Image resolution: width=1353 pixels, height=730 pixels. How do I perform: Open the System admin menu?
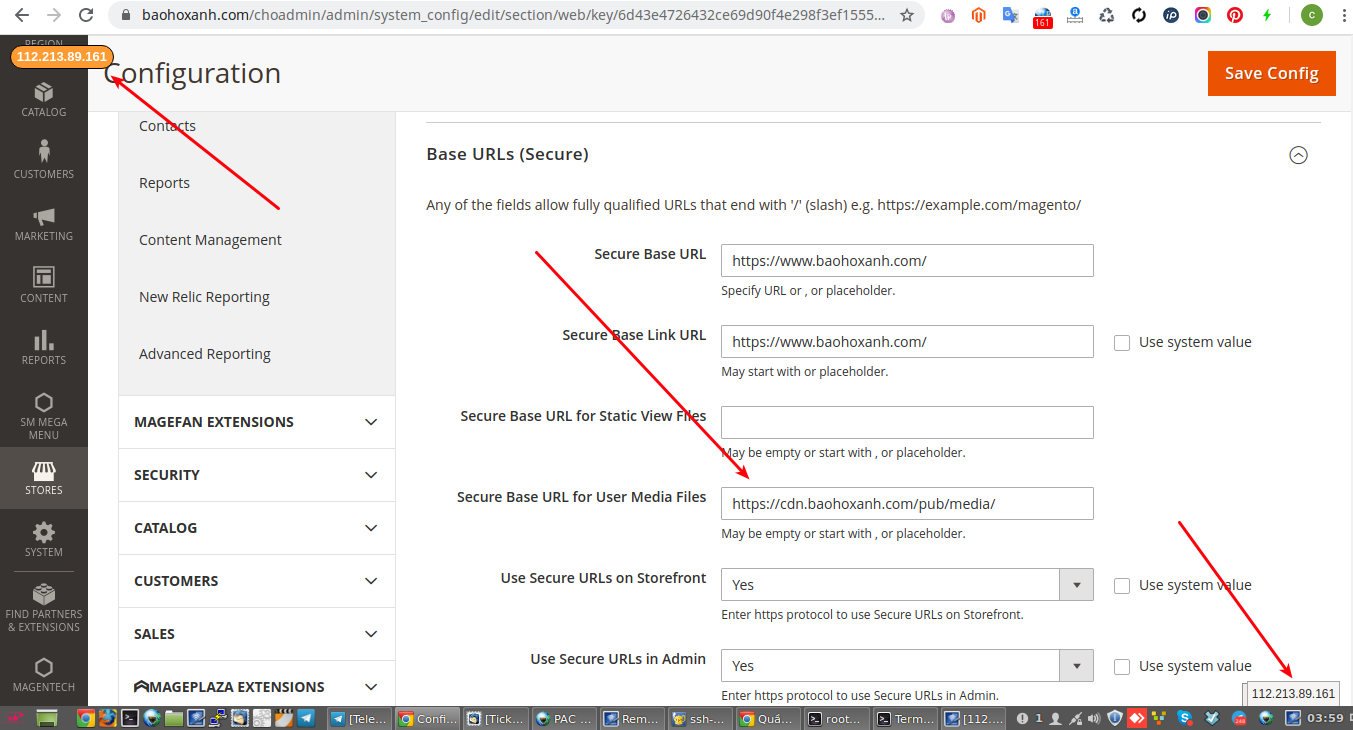point(43,539)
